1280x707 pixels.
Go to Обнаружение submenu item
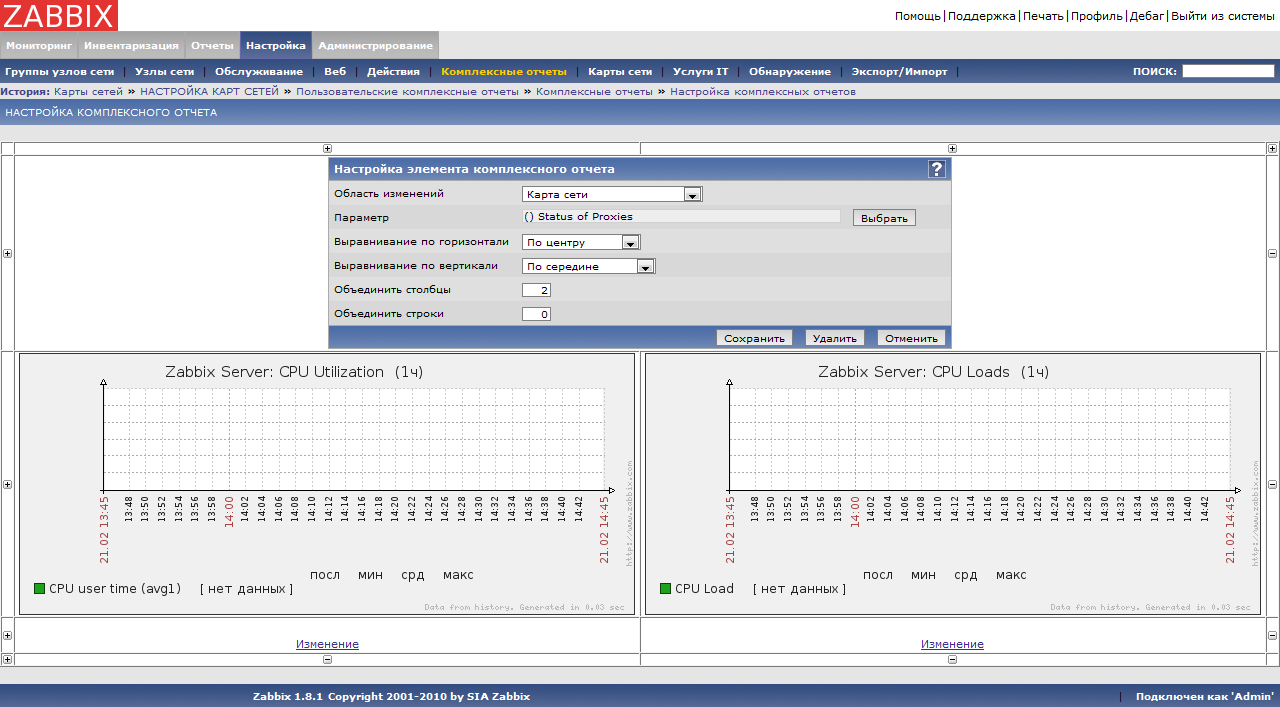[790, 72]
